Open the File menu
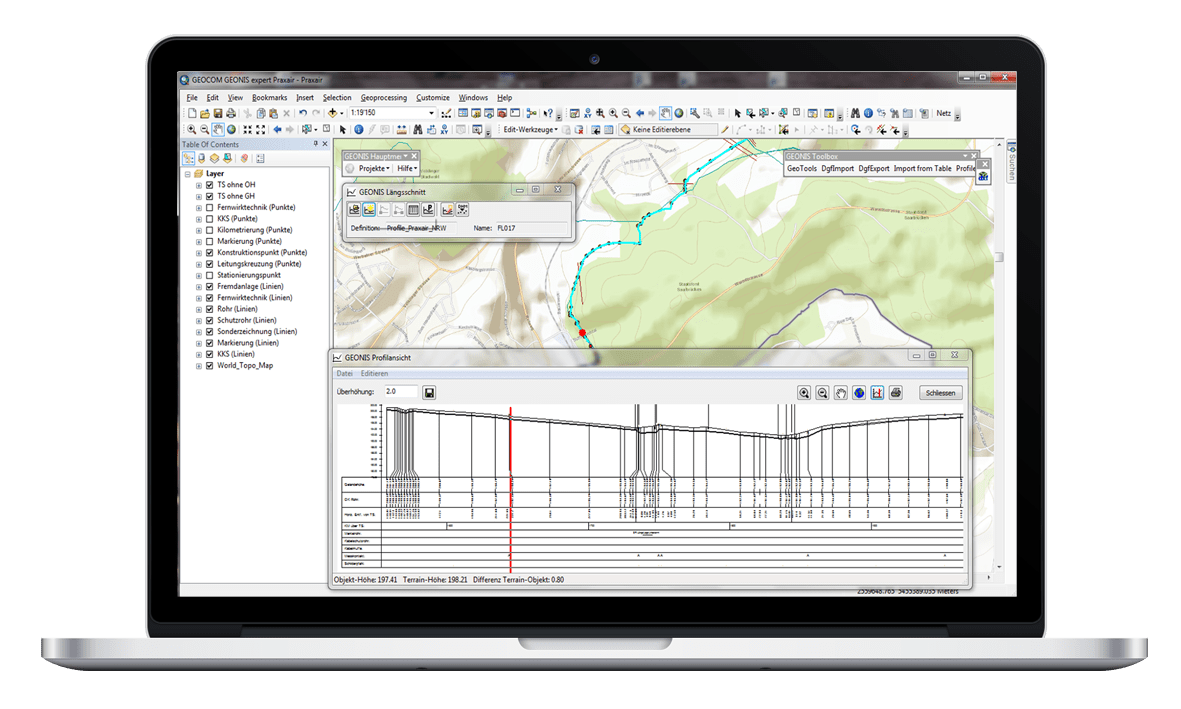This screenshot has width=1181, height=709. [x=192, y=97]
